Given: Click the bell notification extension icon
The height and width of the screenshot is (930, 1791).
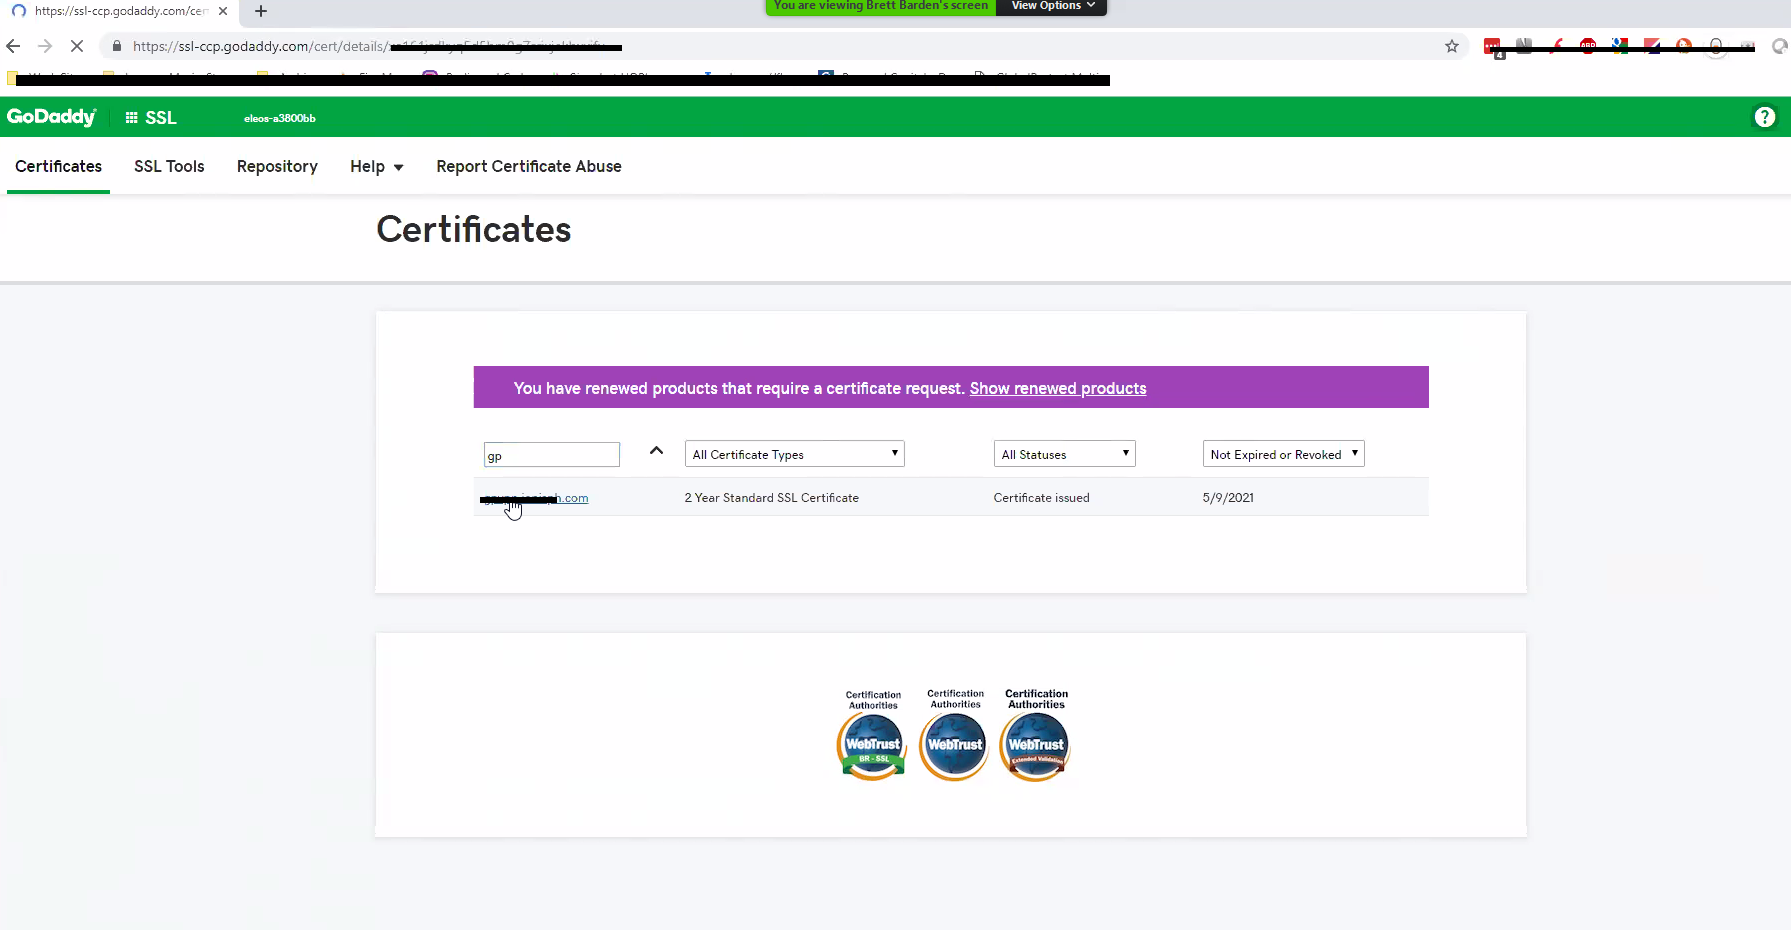Looking at the screenshot, I should coord(1716,46).
